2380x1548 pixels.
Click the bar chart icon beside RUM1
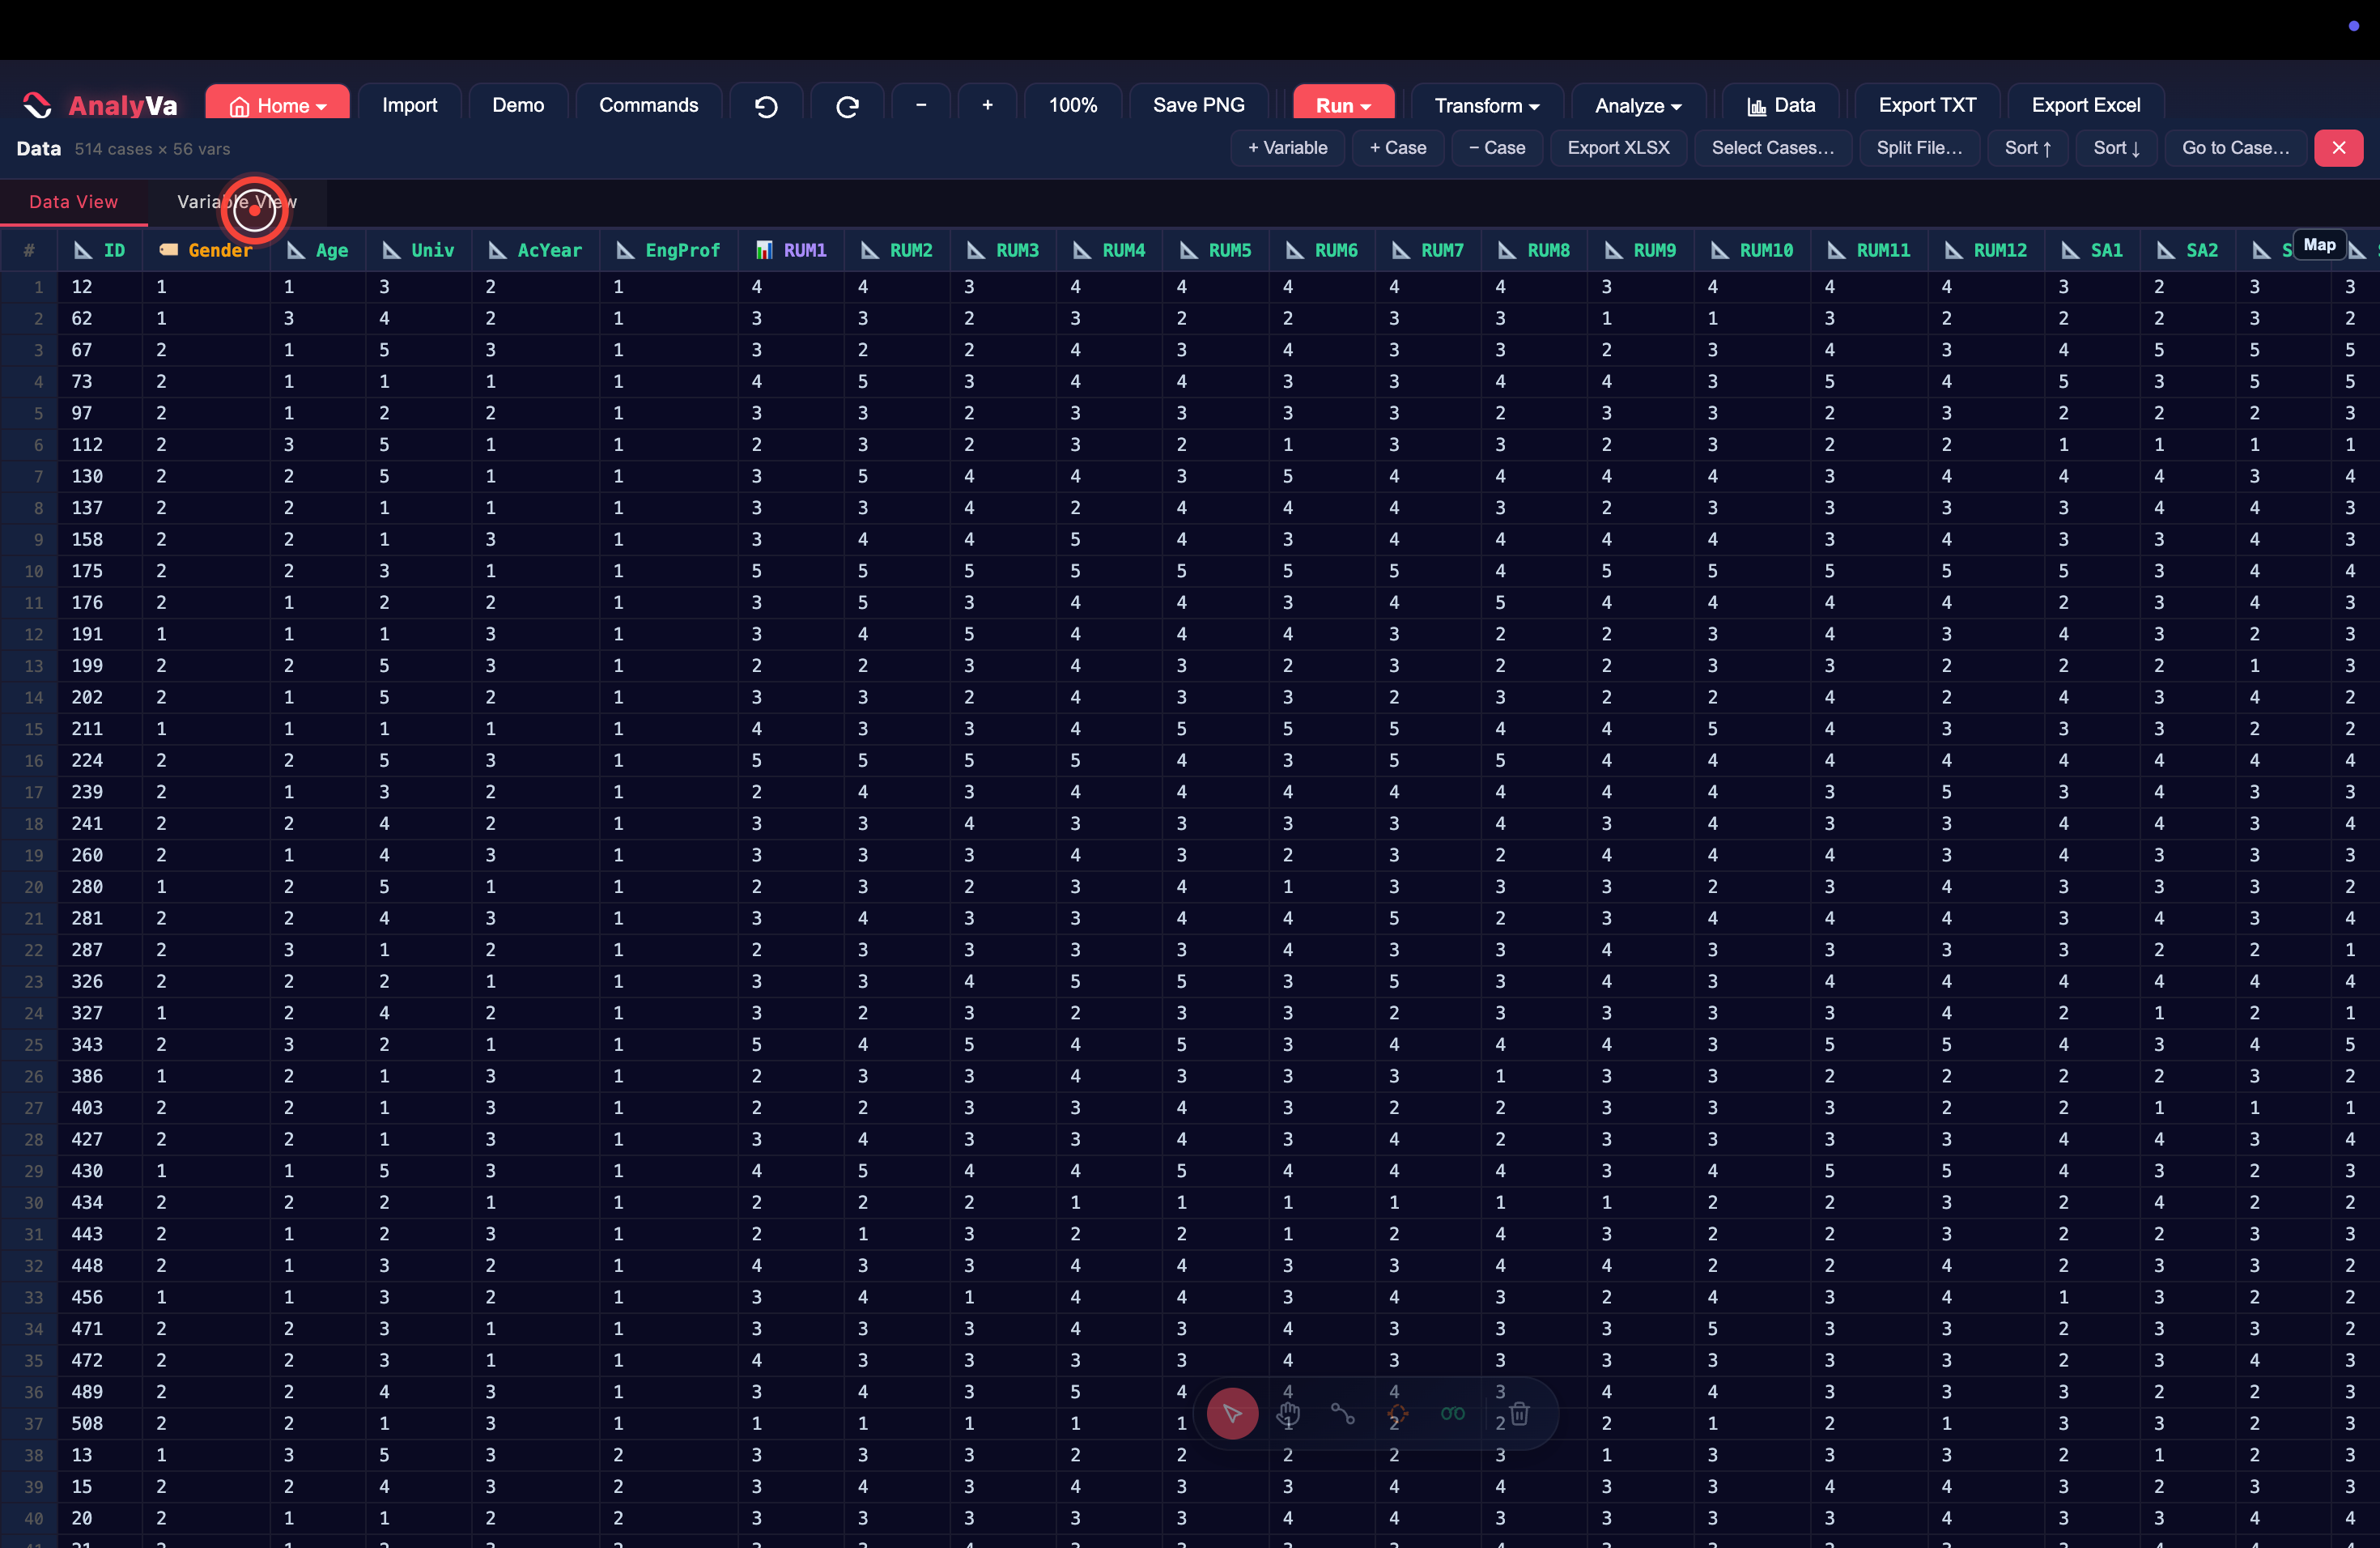pyautogui.click(x=764, y=250)
